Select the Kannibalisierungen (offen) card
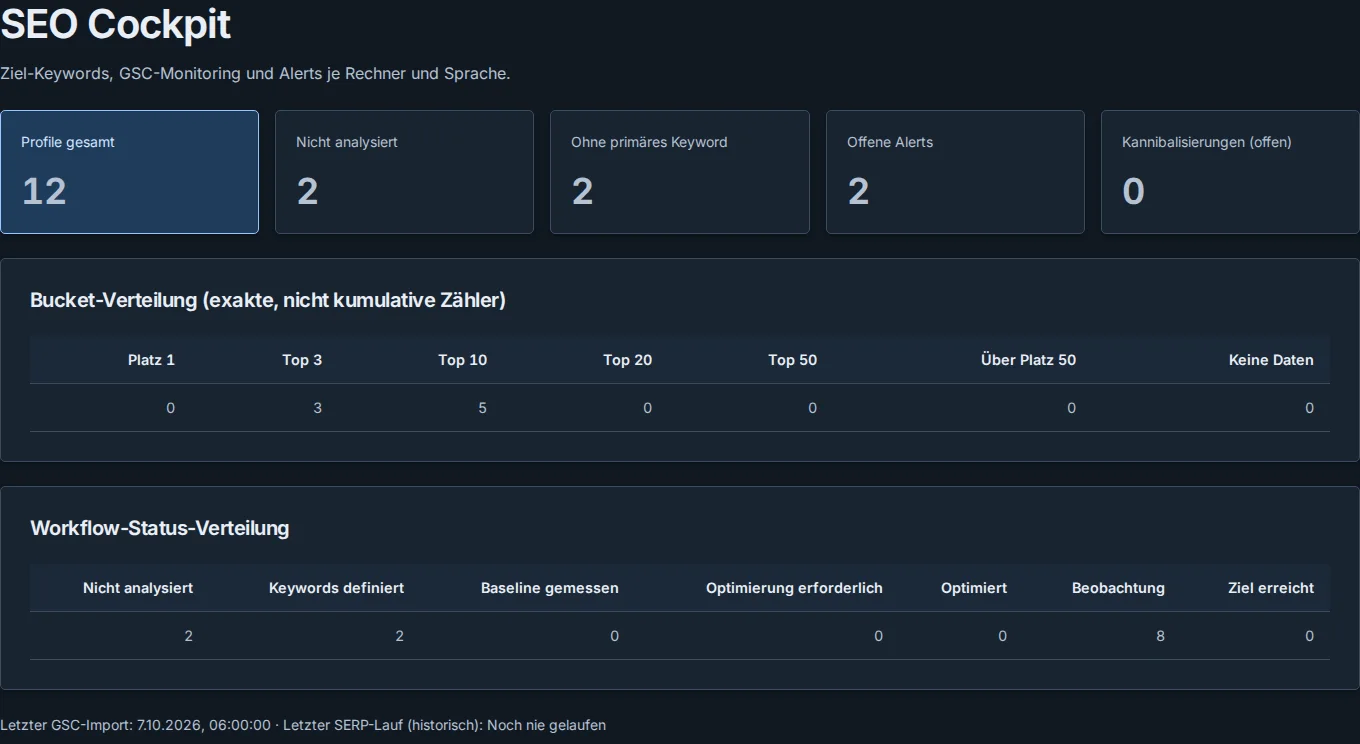 pyautogui.click(x=1230, y=172)
